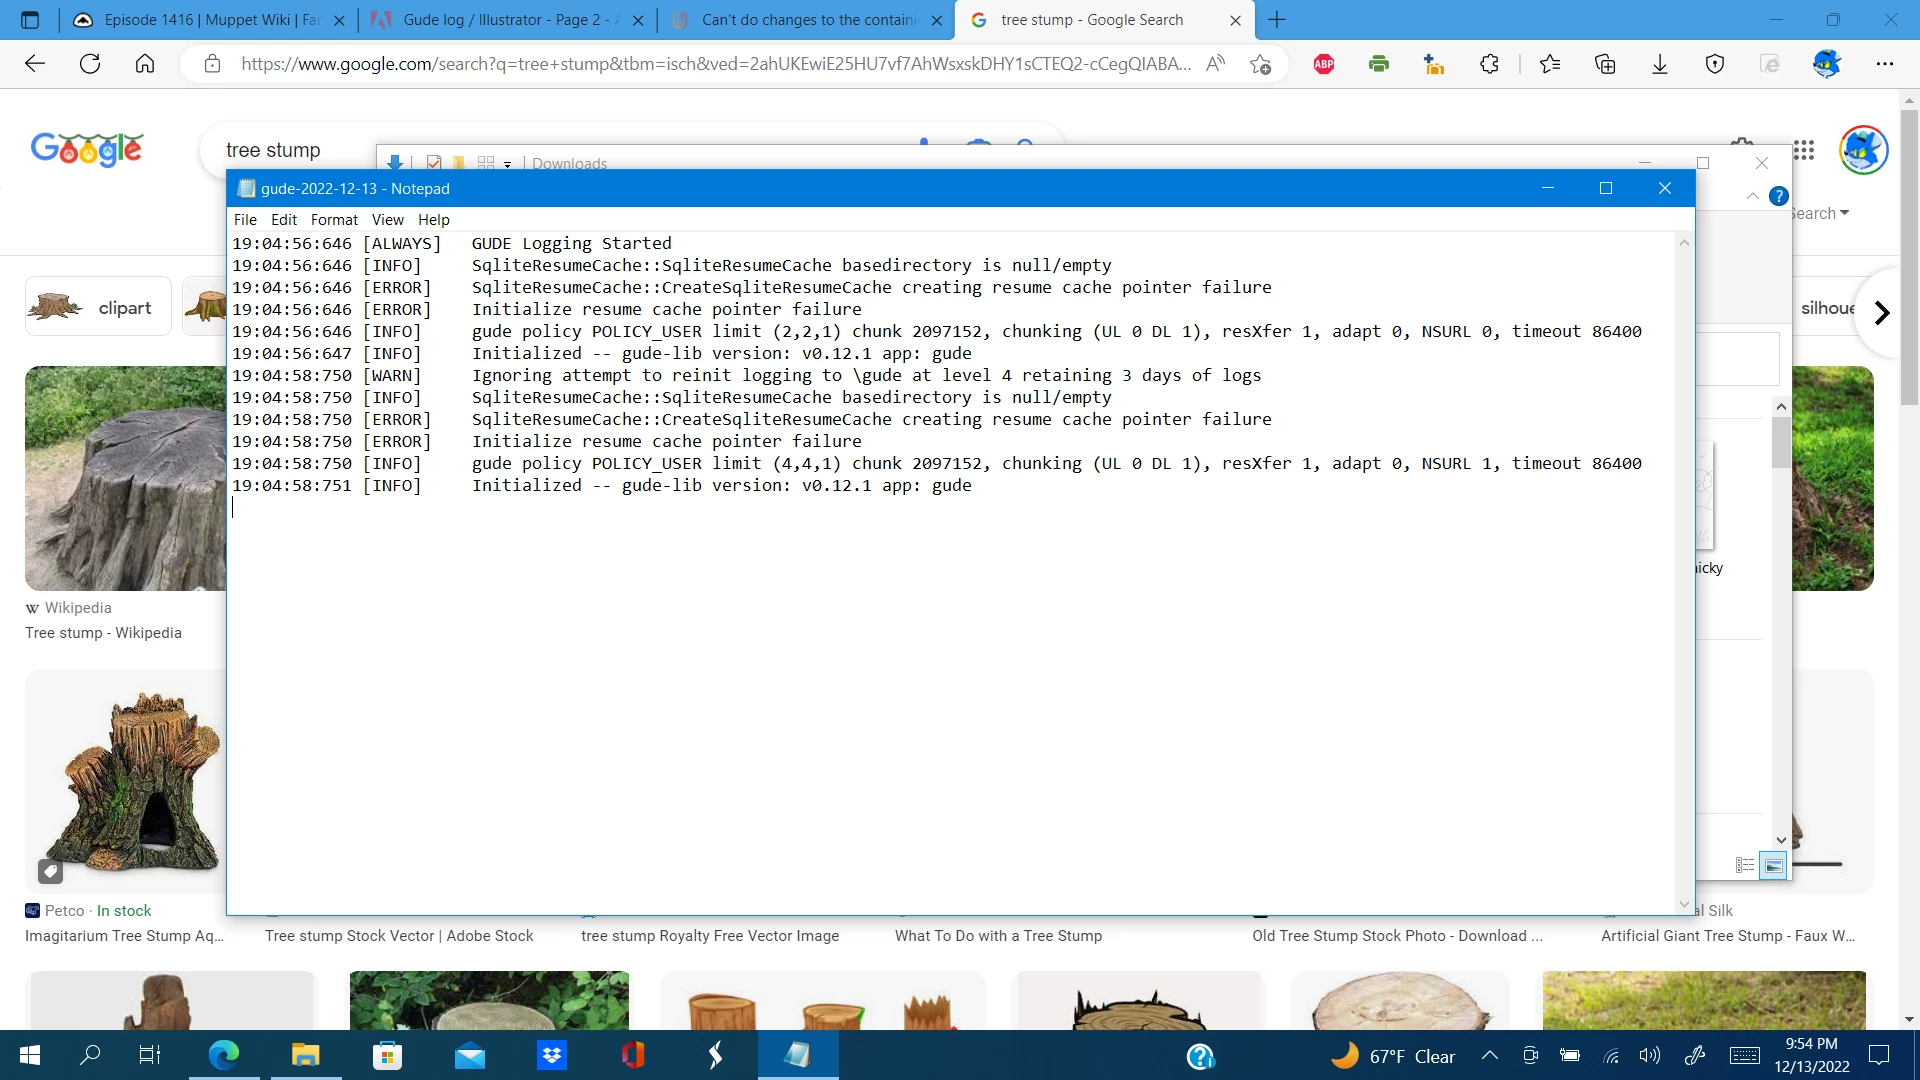Viewport: 1920px width, 1080px height.
Task: Open Dropbox from the taskbar
Action: point(551,1055)
